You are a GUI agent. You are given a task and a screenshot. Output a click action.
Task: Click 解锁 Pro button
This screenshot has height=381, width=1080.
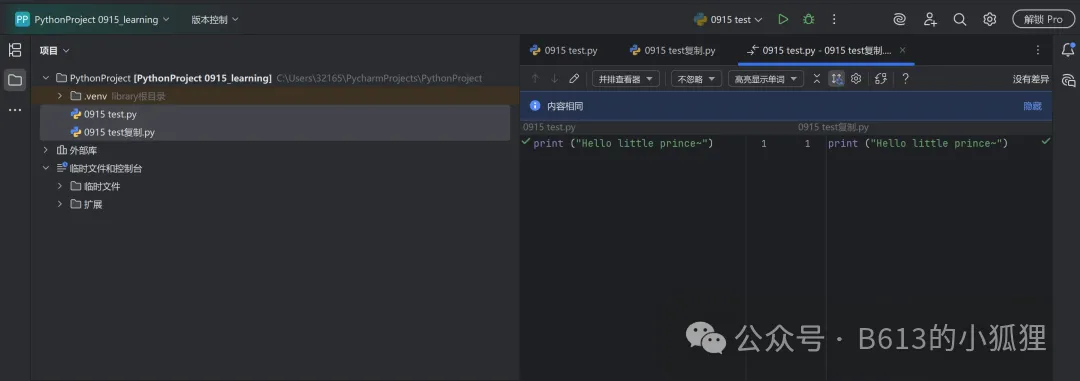pos(1043,19)
